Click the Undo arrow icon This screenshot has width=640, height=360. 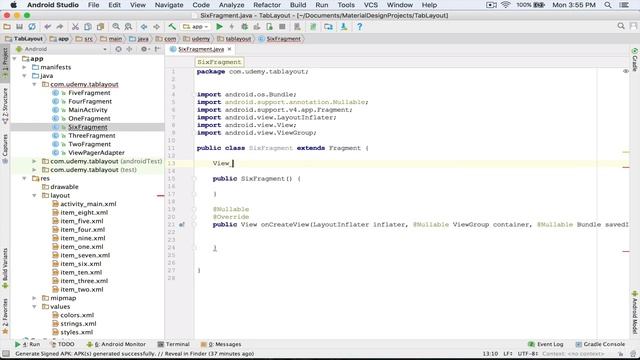tap(48, 27)
